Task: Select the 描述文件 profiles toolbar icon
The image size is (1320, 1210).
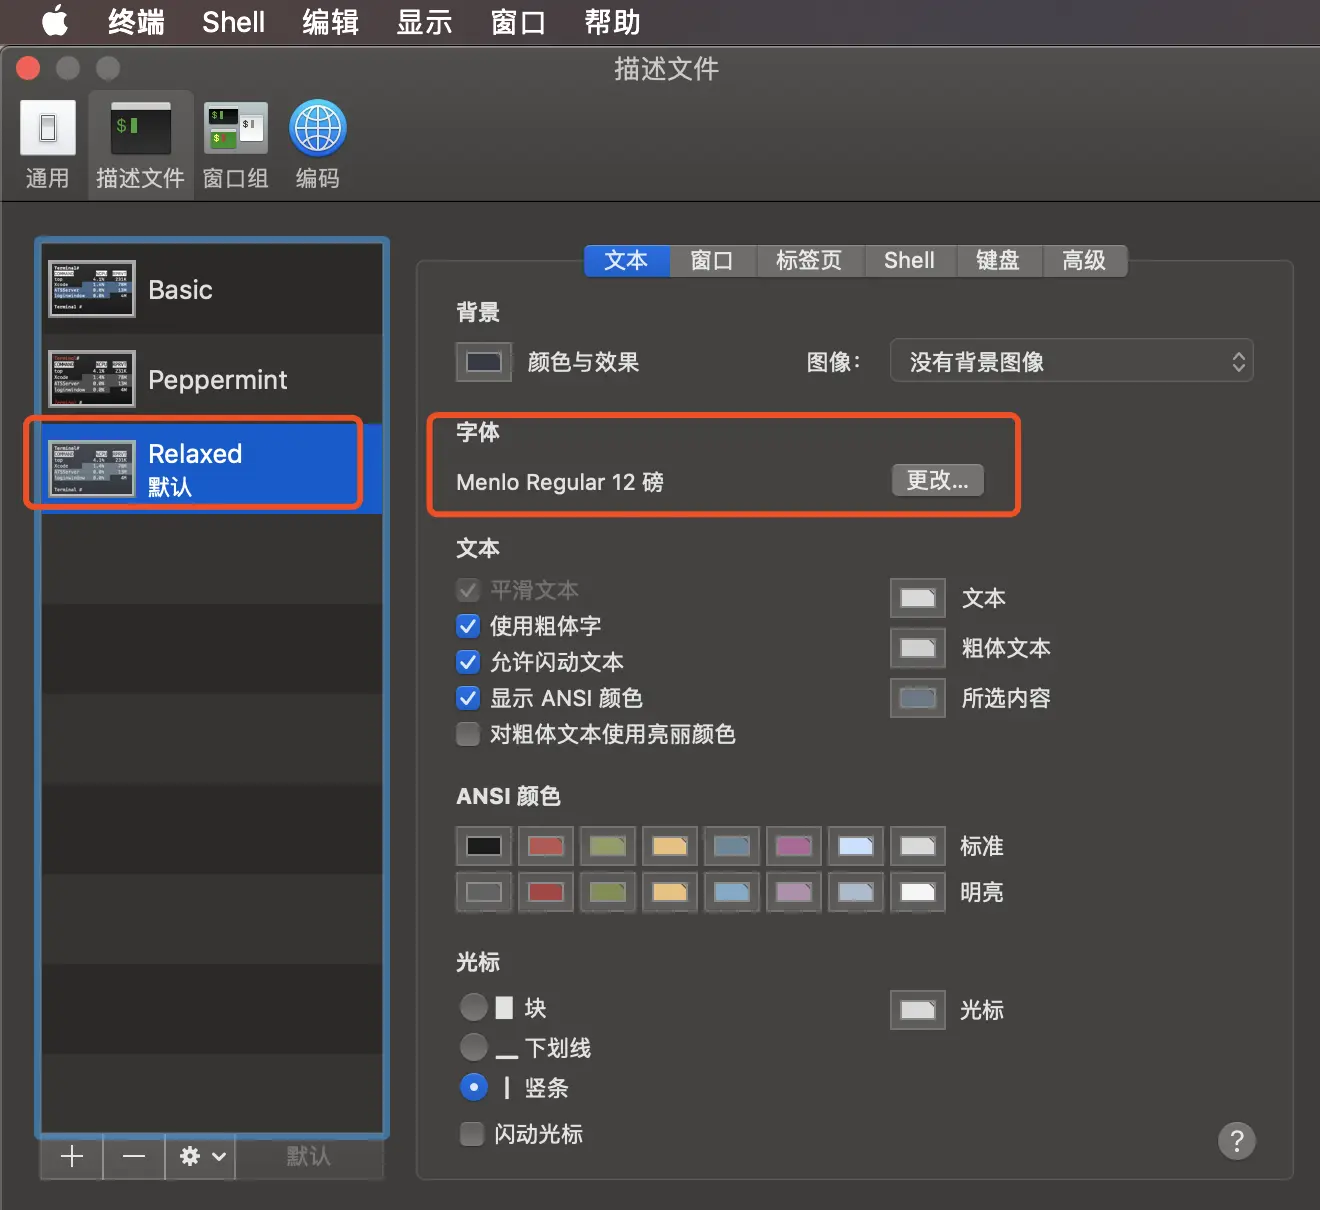Action: 140,145
